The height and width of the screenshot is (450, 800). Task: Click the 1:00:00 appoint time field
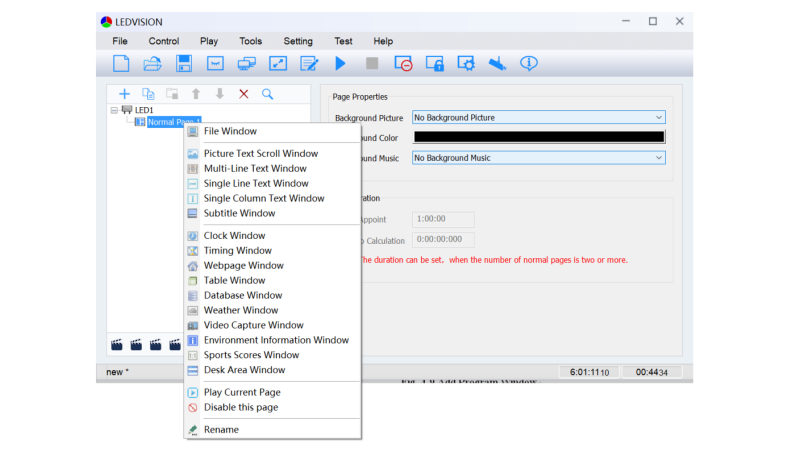pyautogui.click(x=443, y=219)
